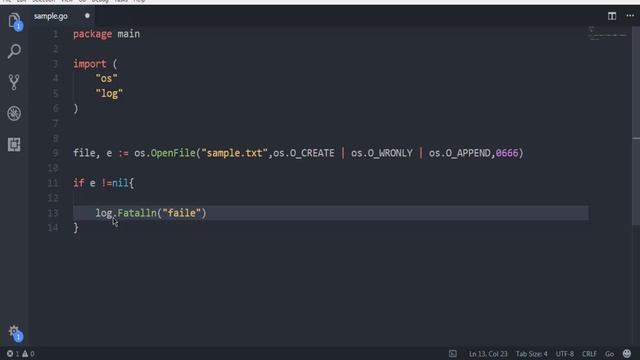Click the 'if' keyword on line 11
This screenshot has width=640, height=360.
pos(78,183)
